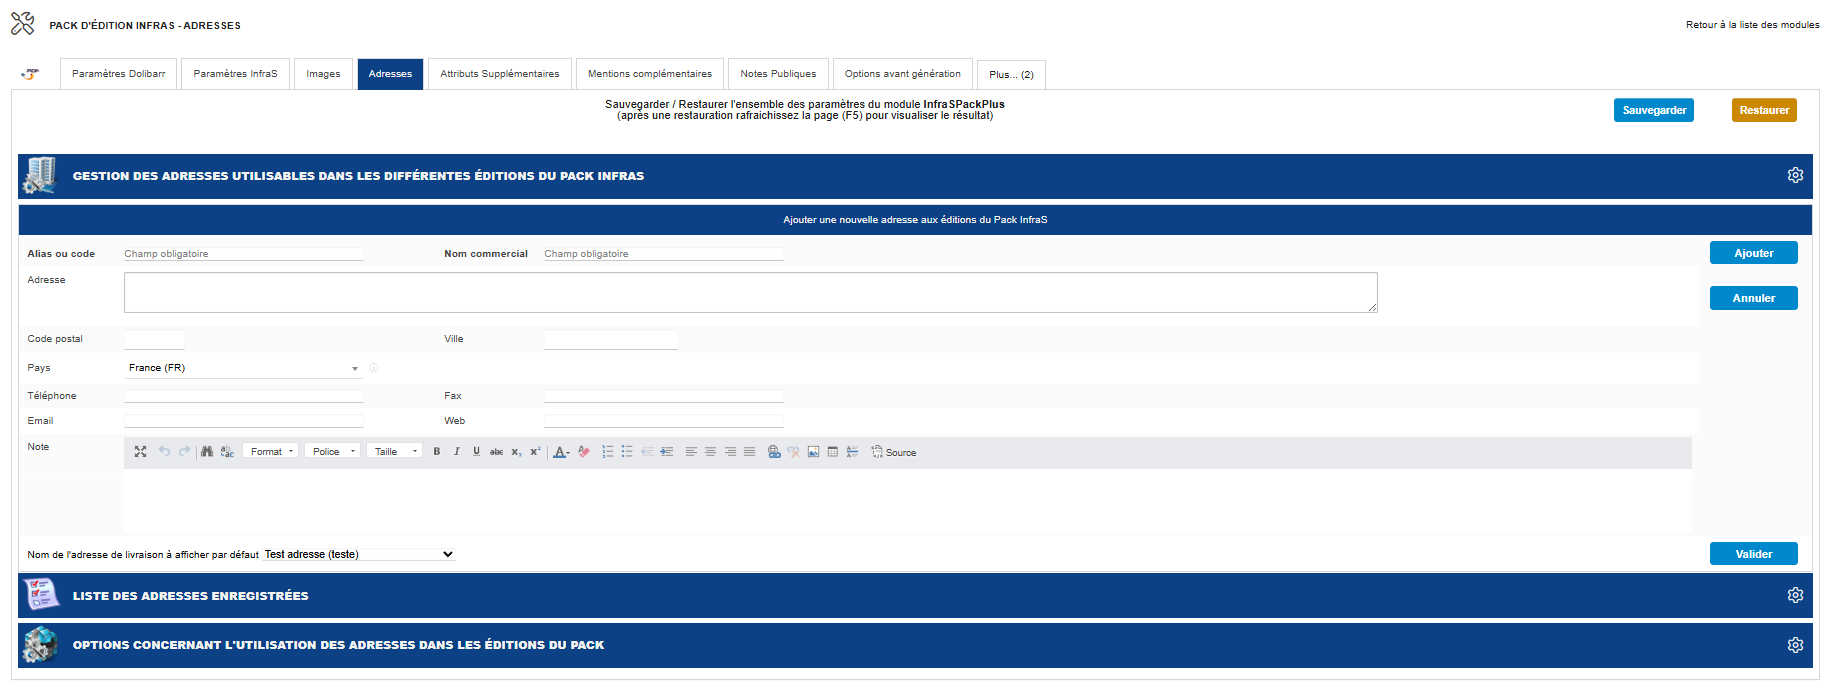Open Find (binoculars) in note editor

click(207, 452)
